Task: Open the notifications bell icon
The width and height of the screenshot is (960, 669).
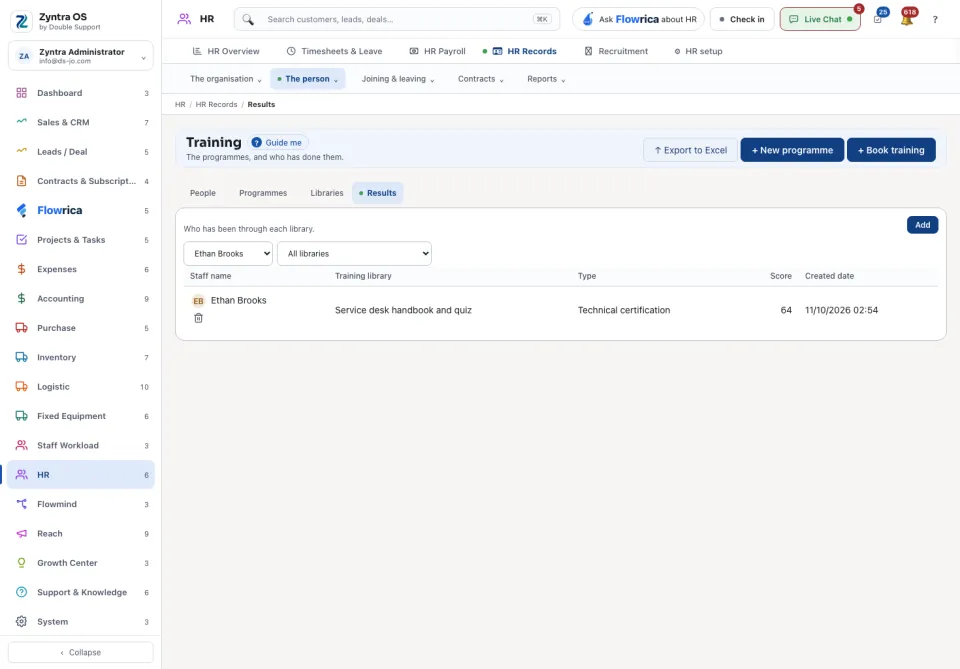Action: (907, 19)
